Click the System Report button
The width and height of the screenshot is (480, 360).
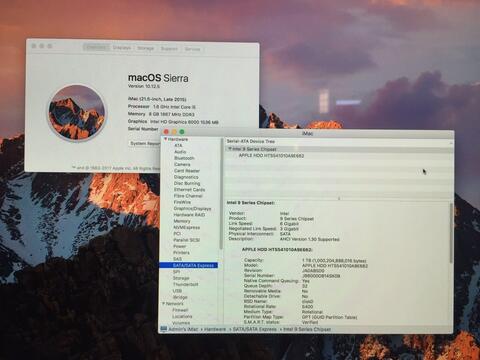[145, 143]
